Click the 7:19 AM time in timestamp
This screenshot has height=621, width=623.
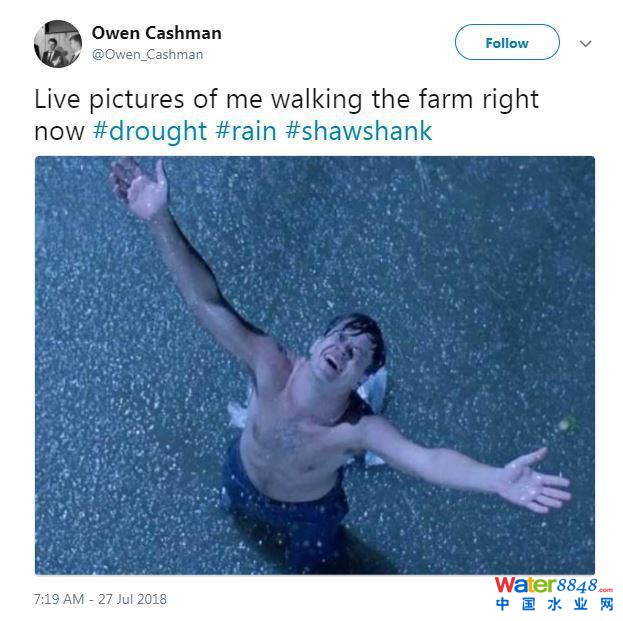tap(59, 599)
